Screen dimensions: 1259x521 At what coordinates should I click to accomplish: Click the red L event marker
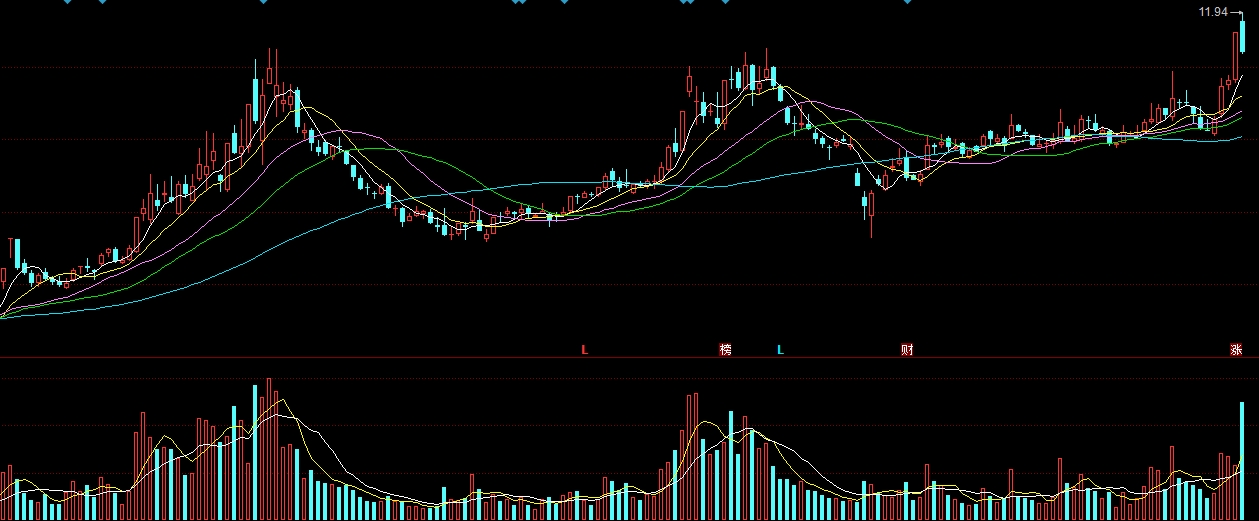[585, 350]
